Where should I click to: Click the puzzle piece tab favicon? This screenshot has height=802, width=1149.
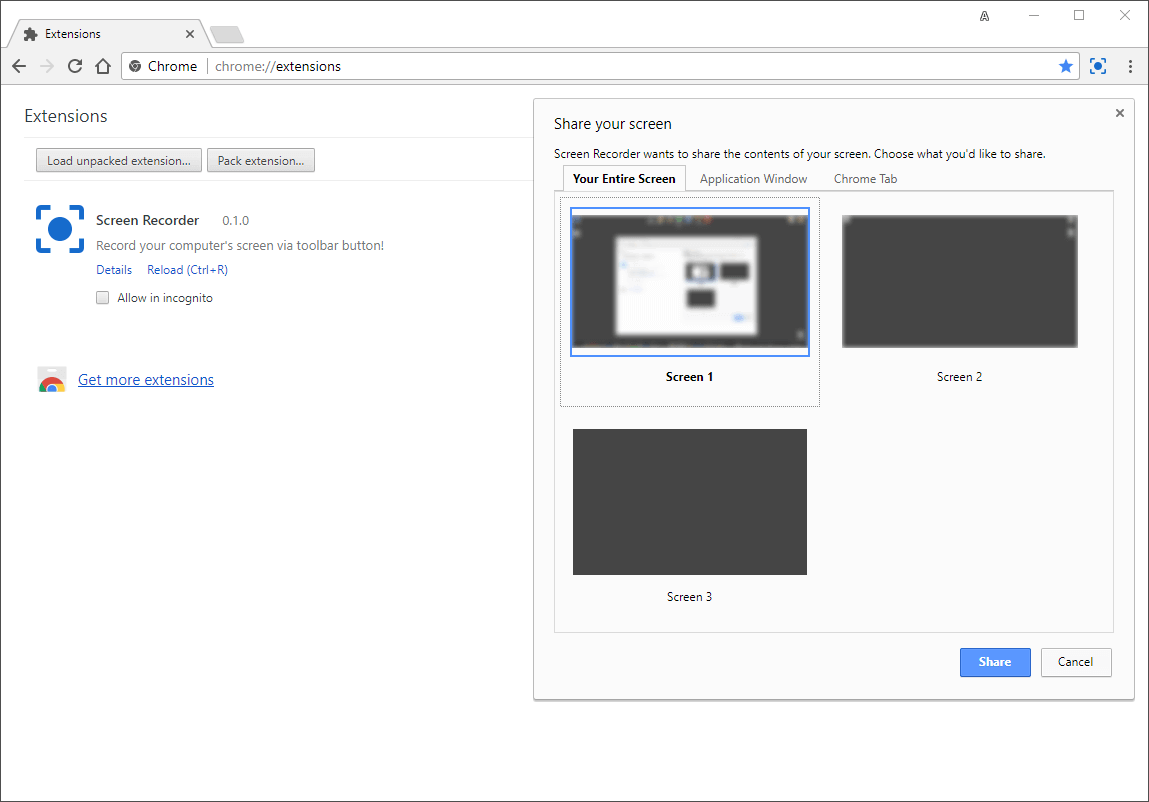click(30, 34)
